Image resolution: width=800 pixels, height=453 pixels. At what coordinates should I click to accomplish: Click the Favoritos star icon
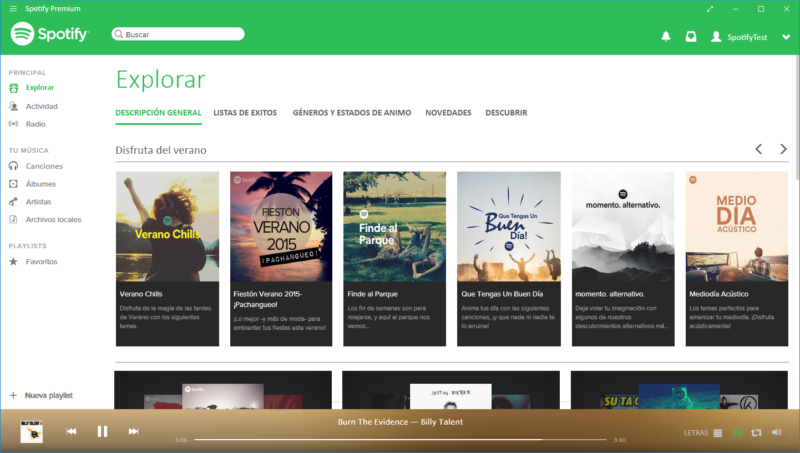coord(14,262)
